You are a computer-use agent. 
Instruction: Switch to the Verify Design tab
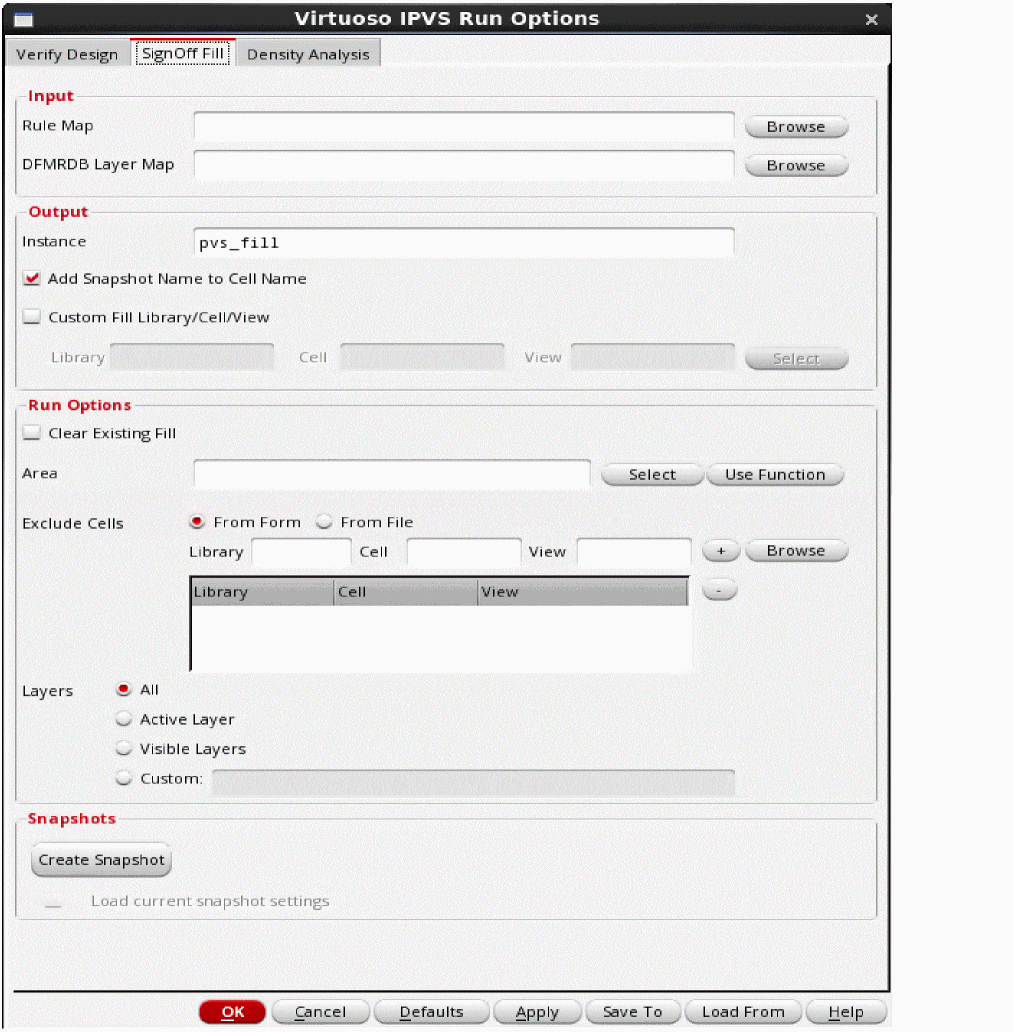point(67,54)
